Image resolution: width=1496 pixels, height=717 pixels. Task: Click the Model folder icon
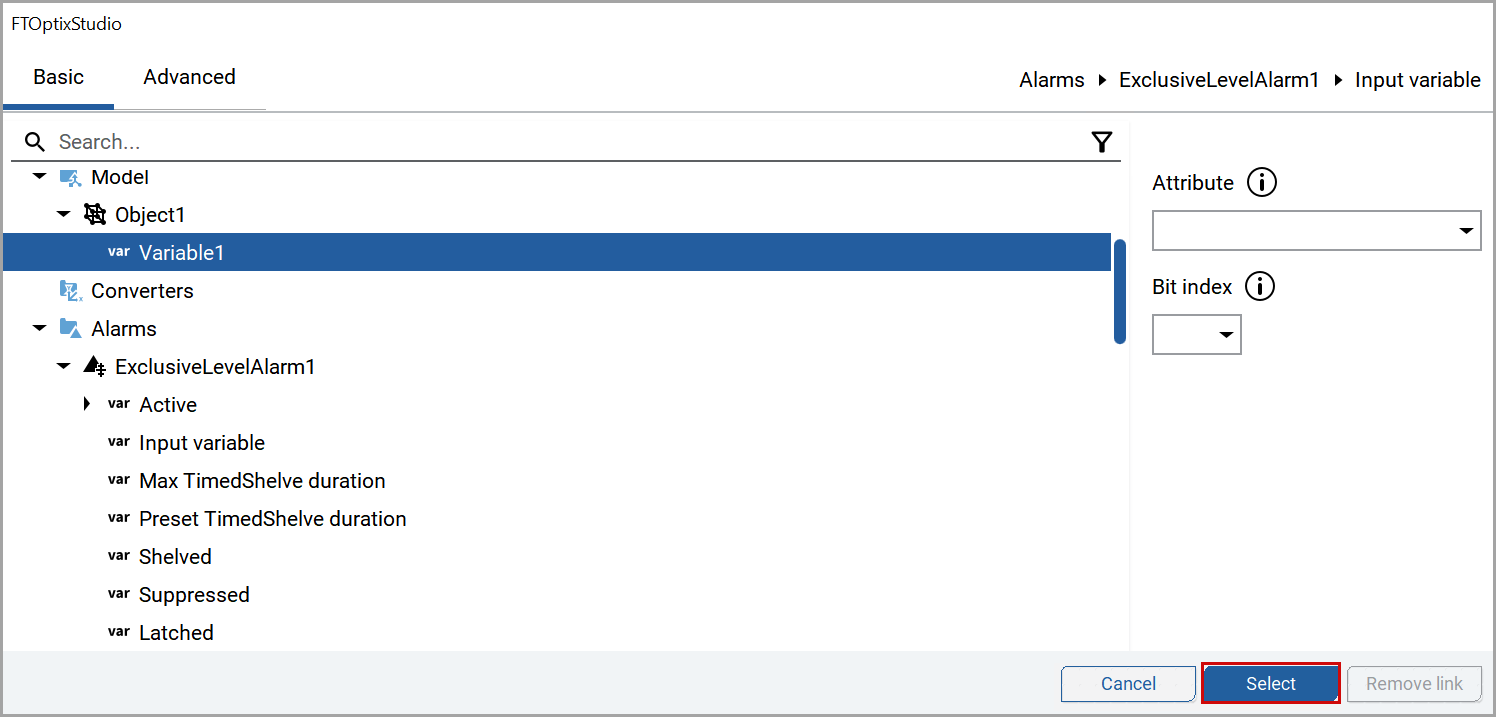69,177
